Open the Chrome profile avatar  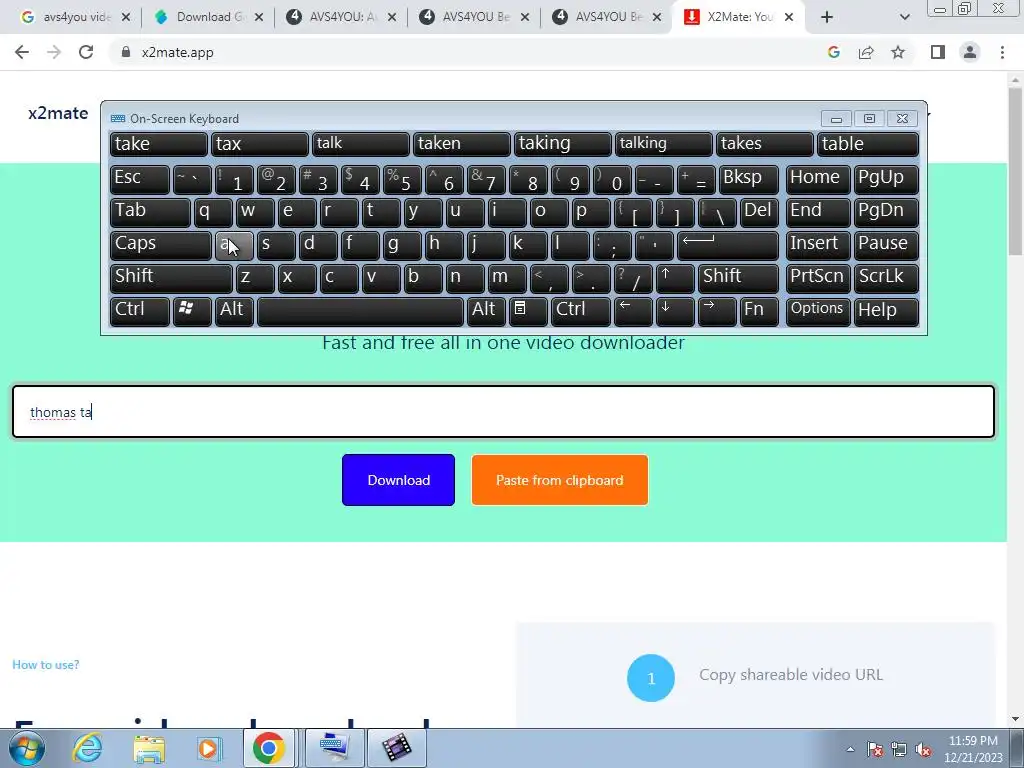click(x=970, y=52)
